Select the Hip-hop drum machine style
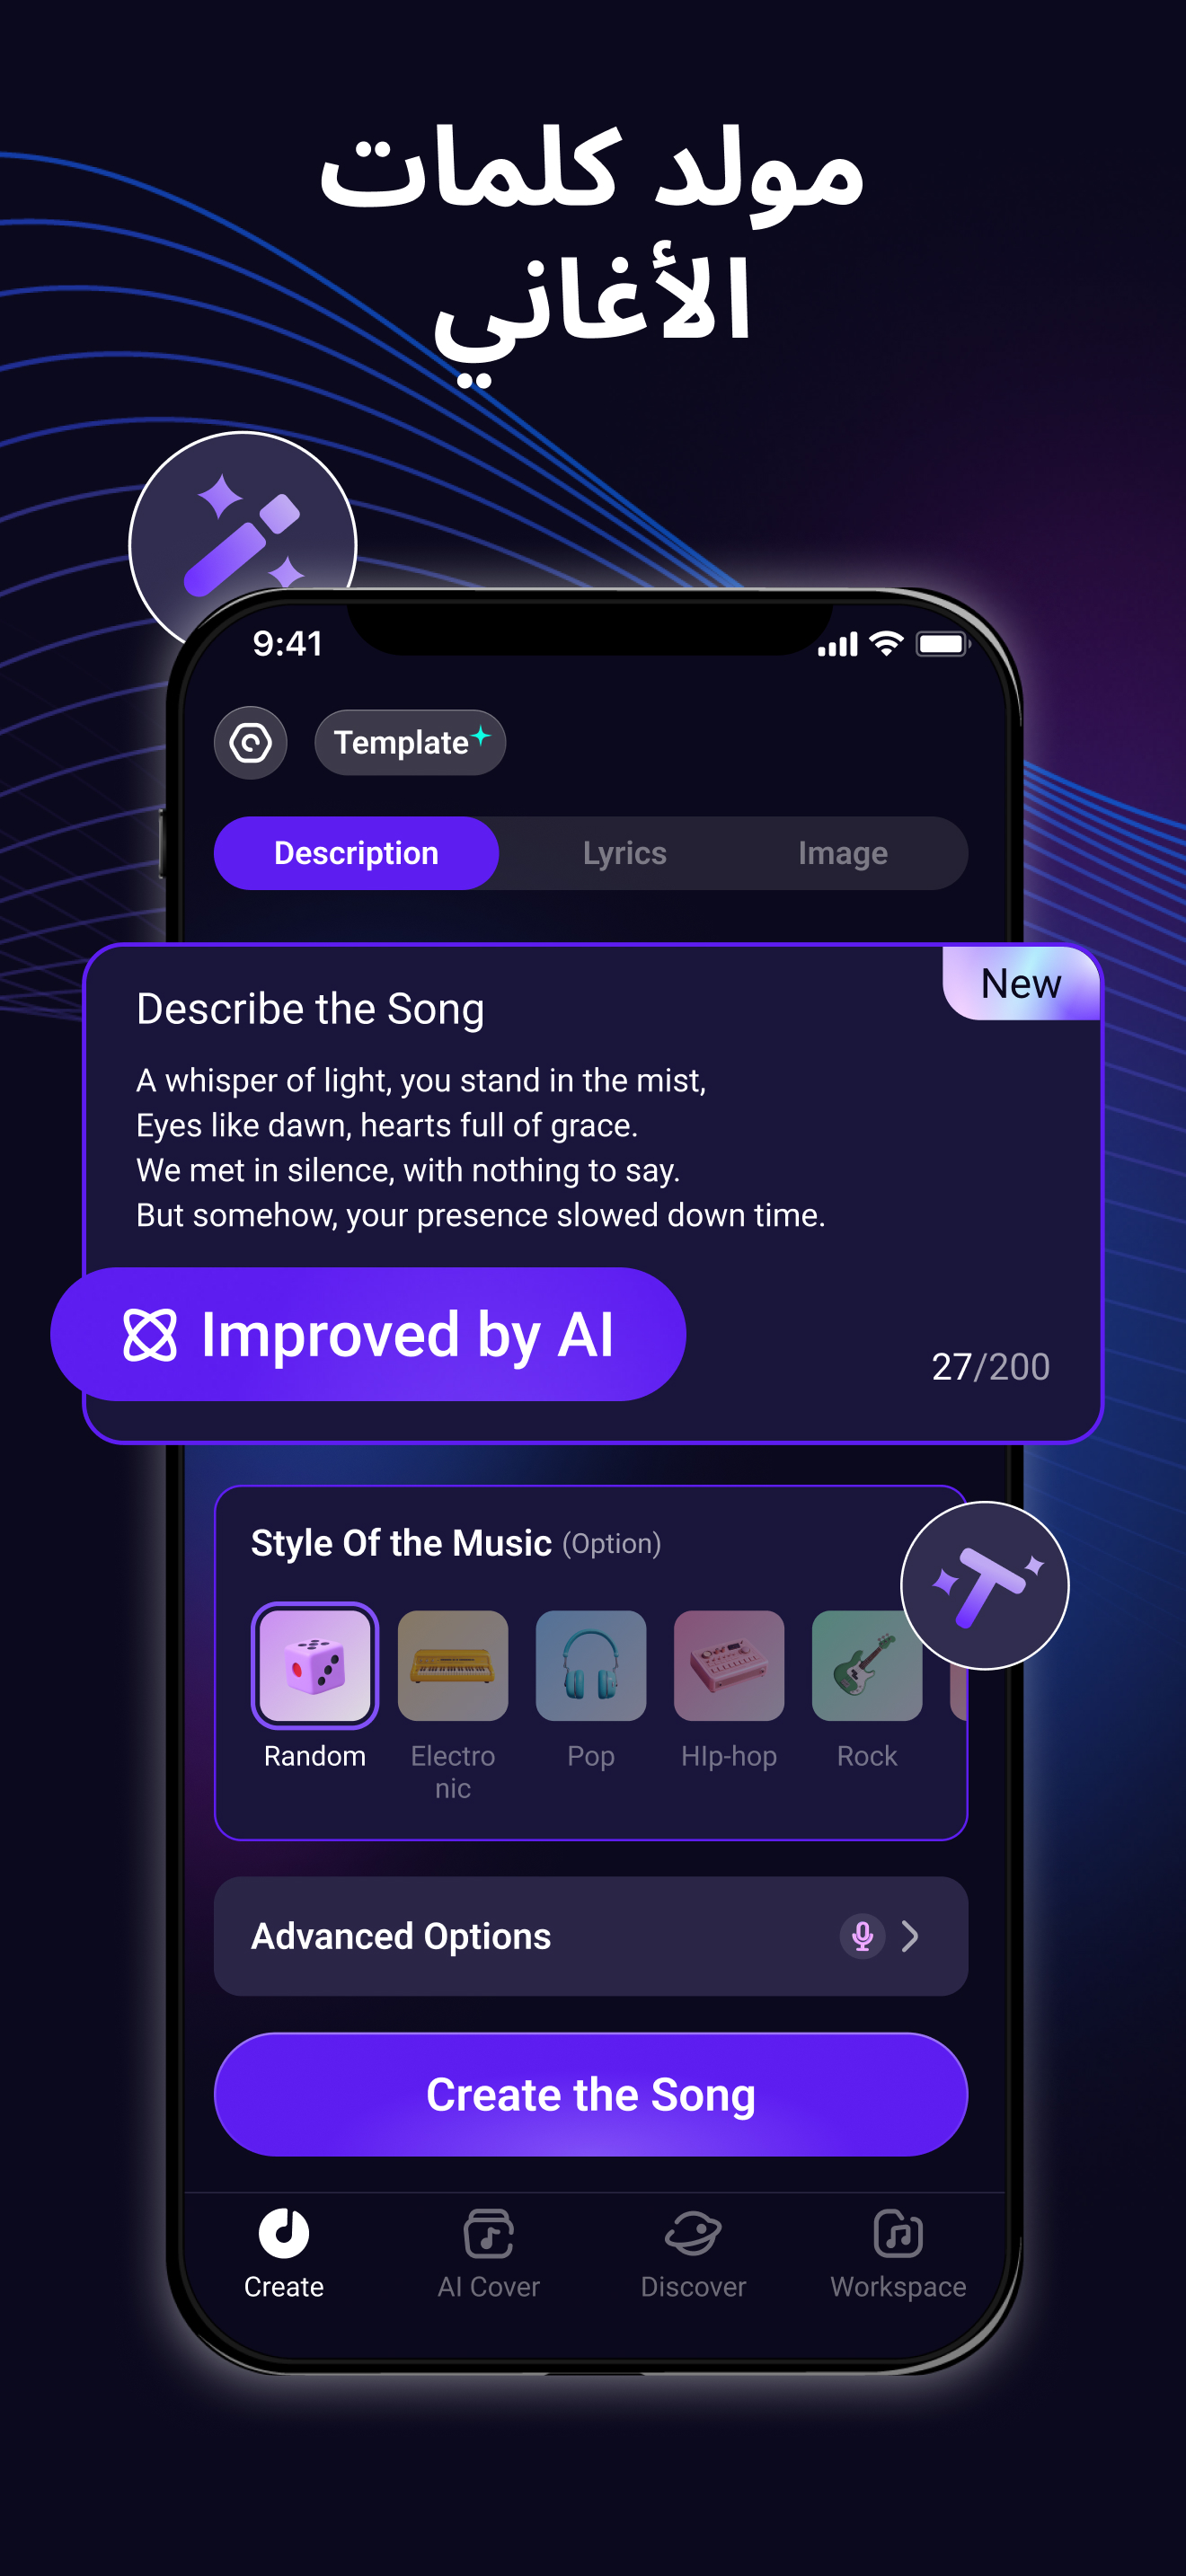The width and height of the screenshot is (1186, 2576). click(x=729, y=1666)
